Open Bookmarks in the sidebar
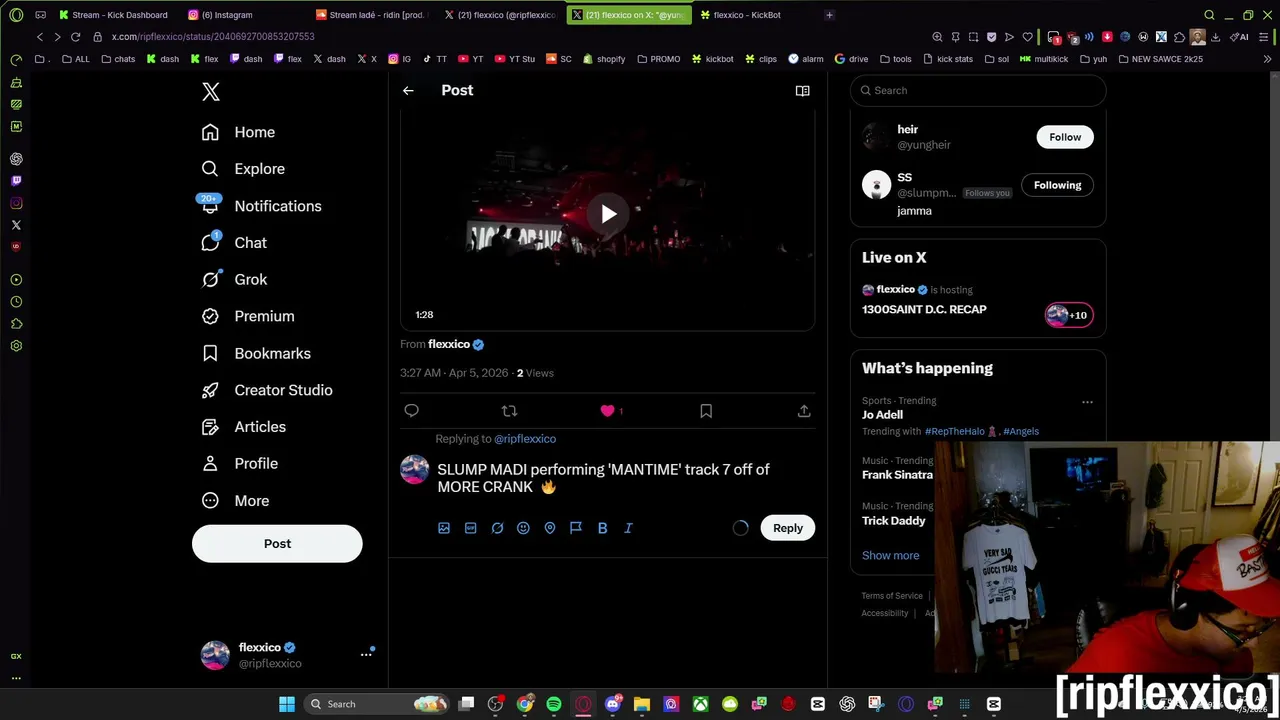 point(256,353)
